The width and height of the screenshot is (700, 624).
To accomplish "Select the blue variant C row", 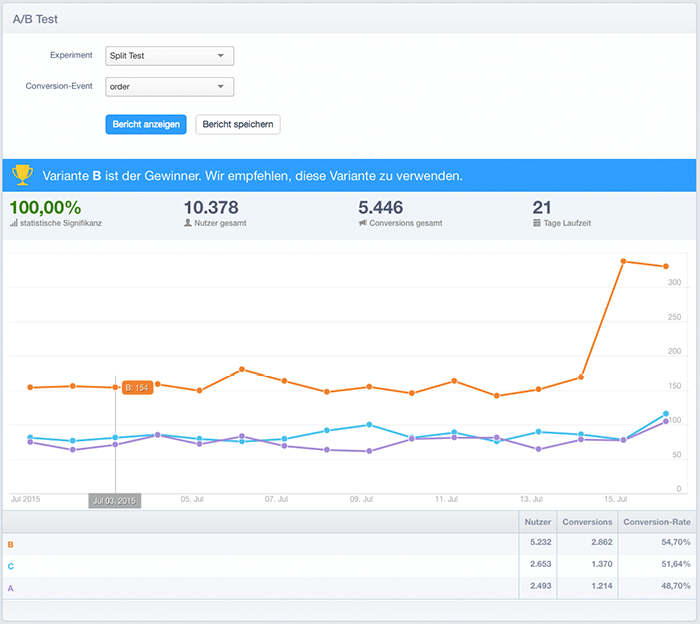I will click(349, 566).
